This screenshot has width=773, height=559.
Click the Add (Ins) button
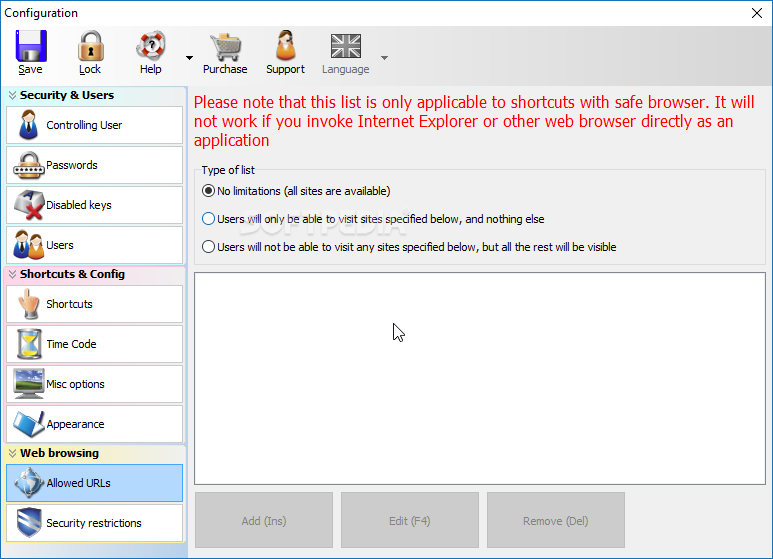click(x=264, y=520)
